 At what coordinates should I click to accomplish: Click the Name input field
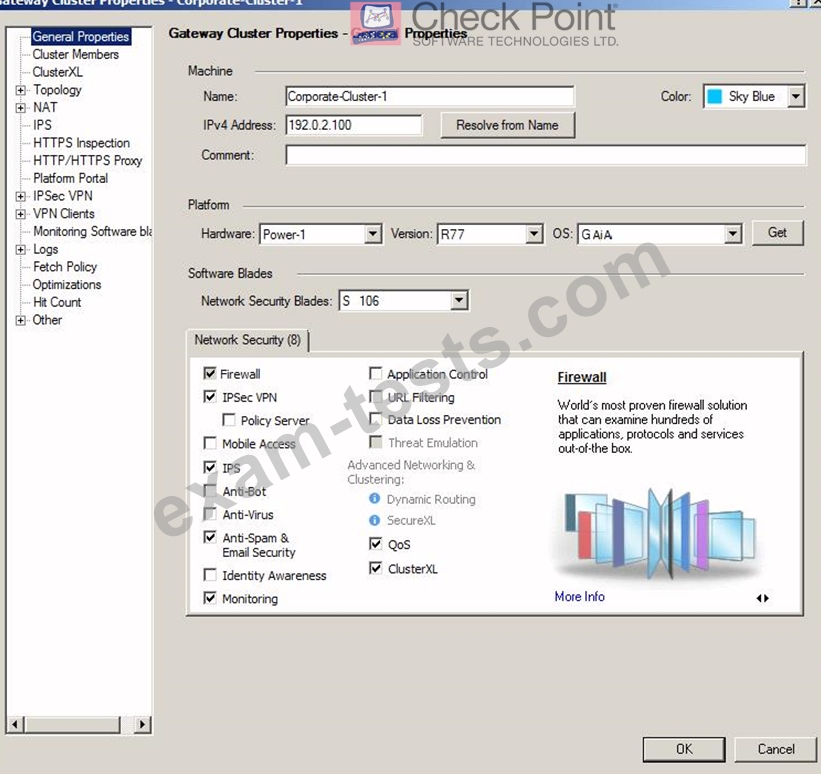click(x=430, y=96)
